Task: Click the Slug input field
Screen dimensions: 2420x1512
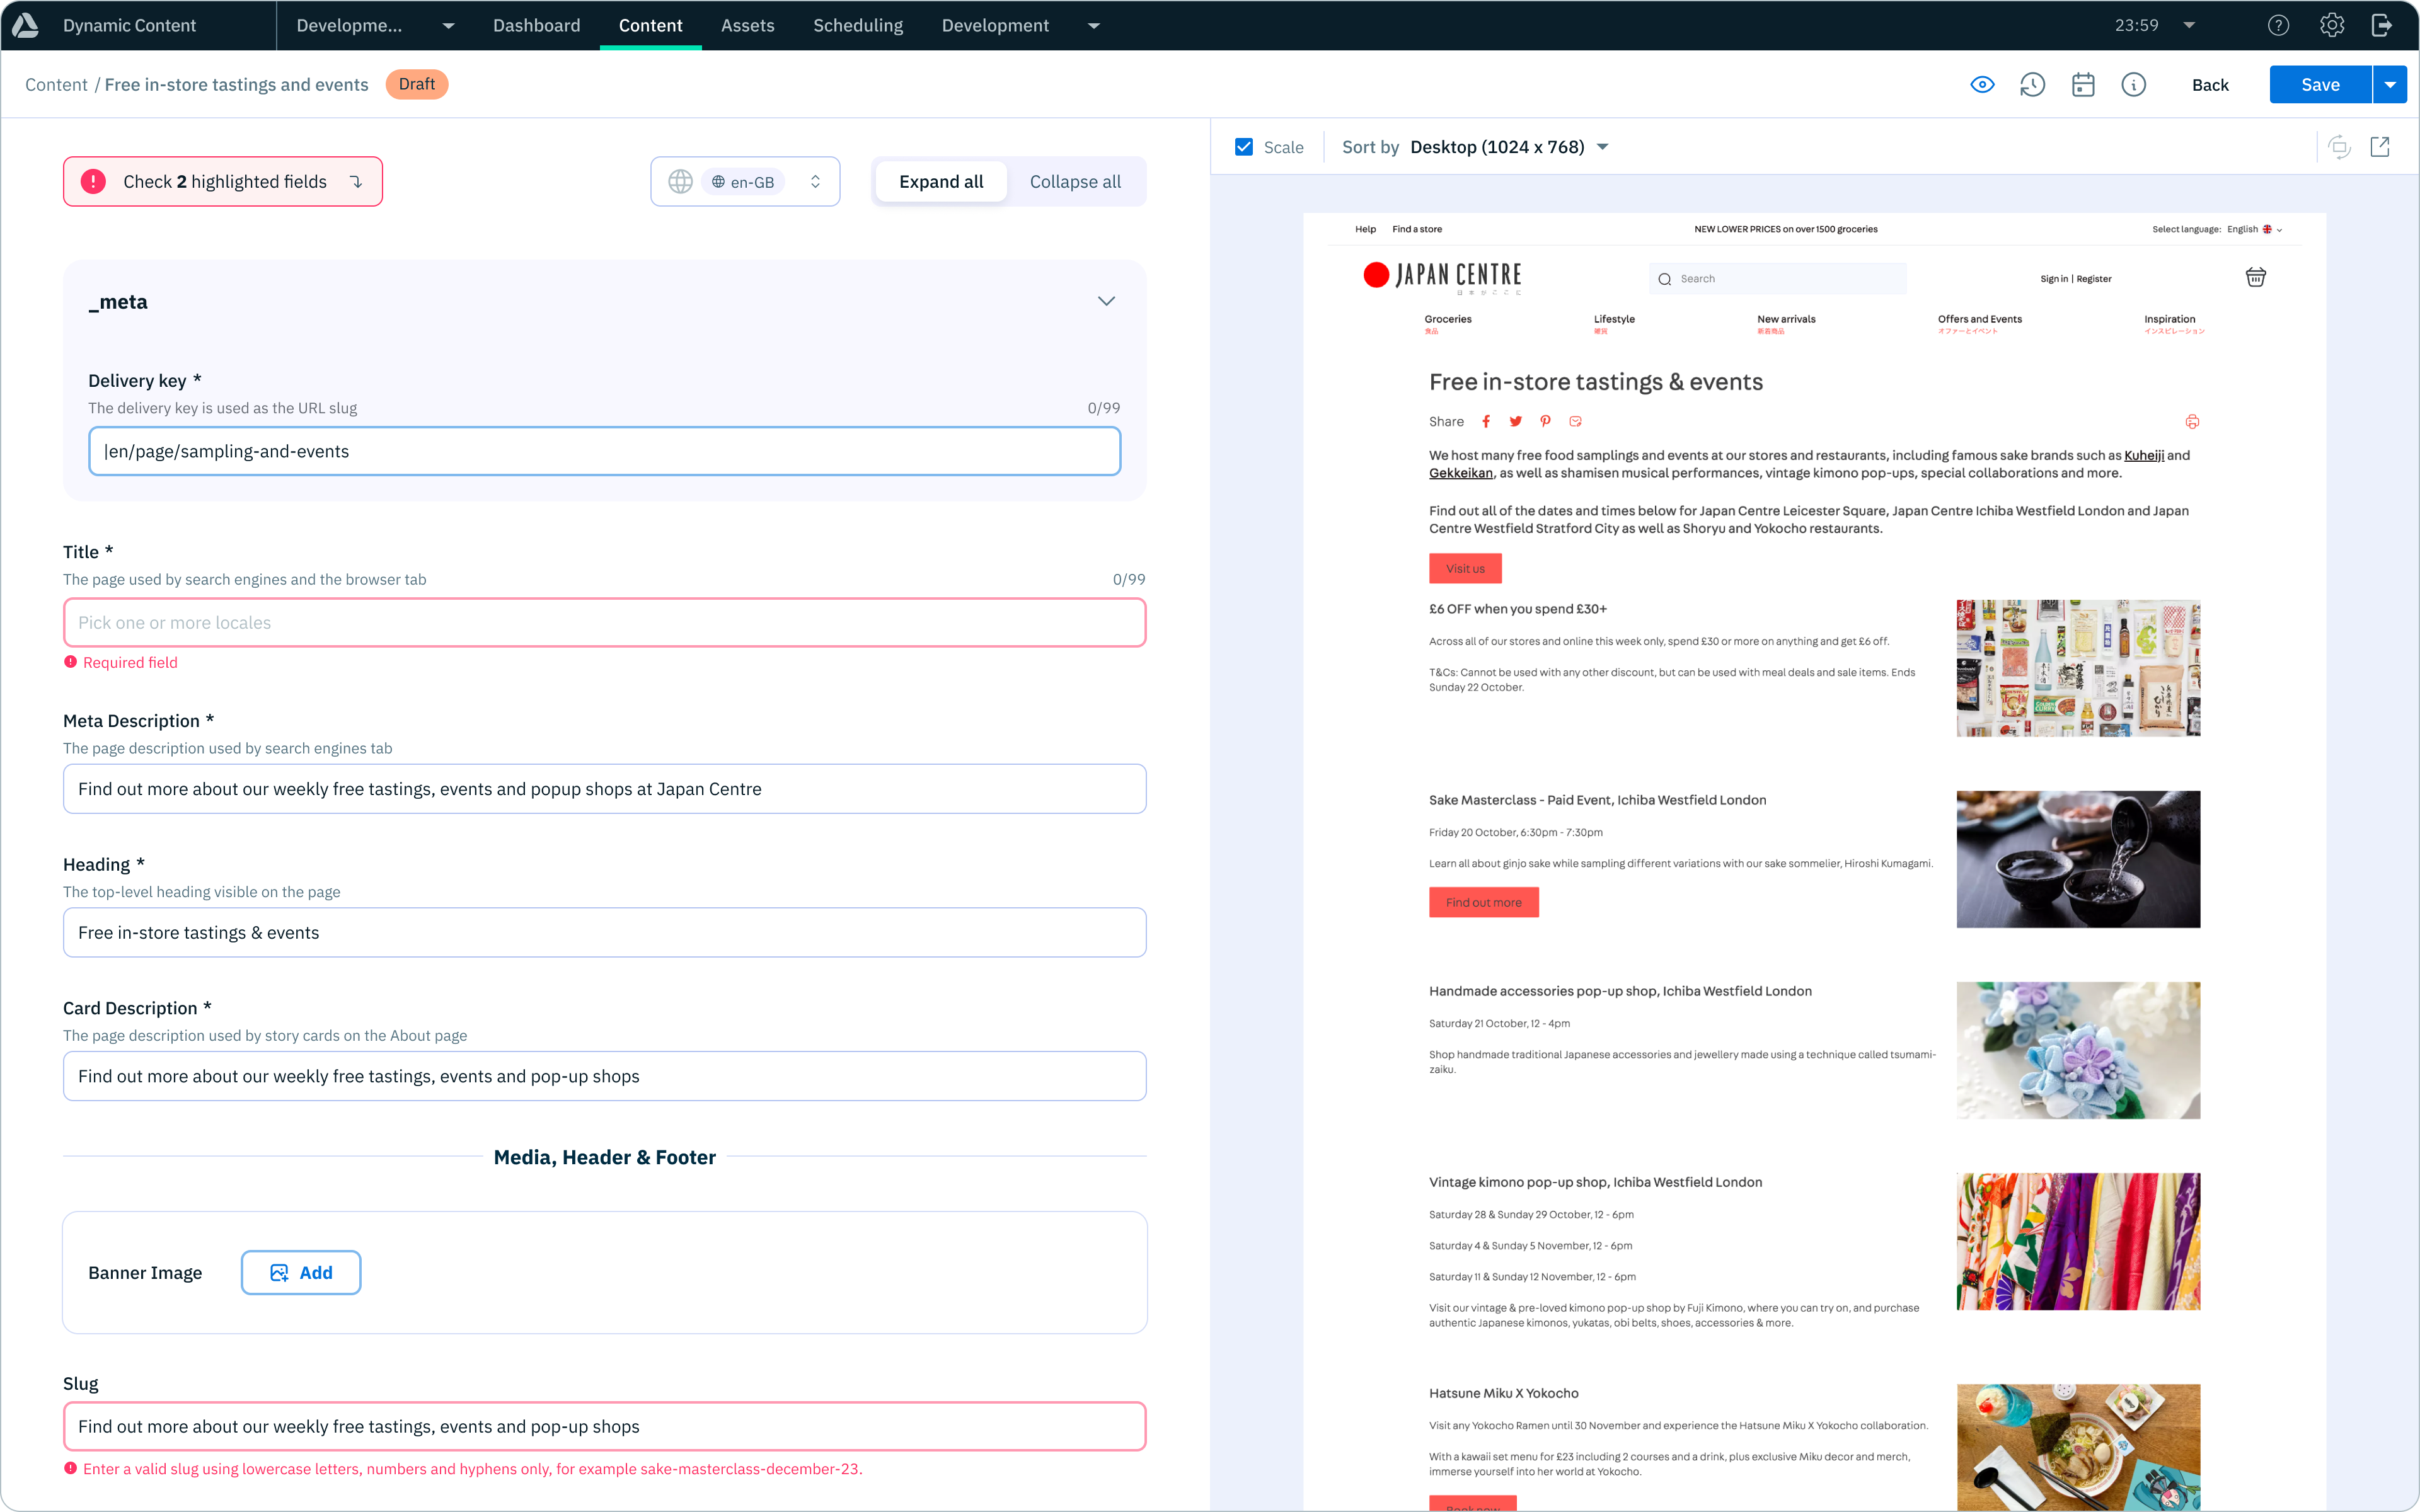Action: coord(604,1426)
